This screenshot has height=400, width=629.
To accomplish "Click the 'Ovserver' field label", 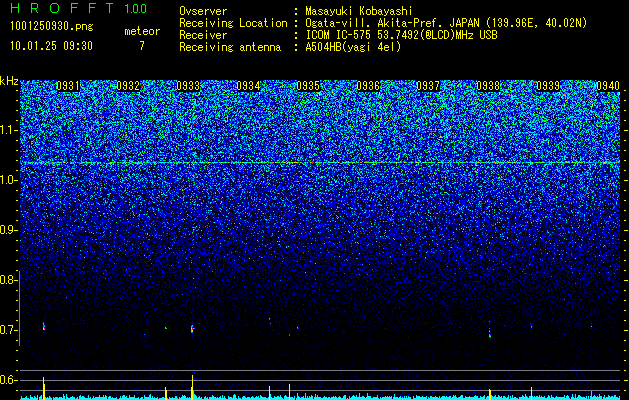I will point(203,11).
